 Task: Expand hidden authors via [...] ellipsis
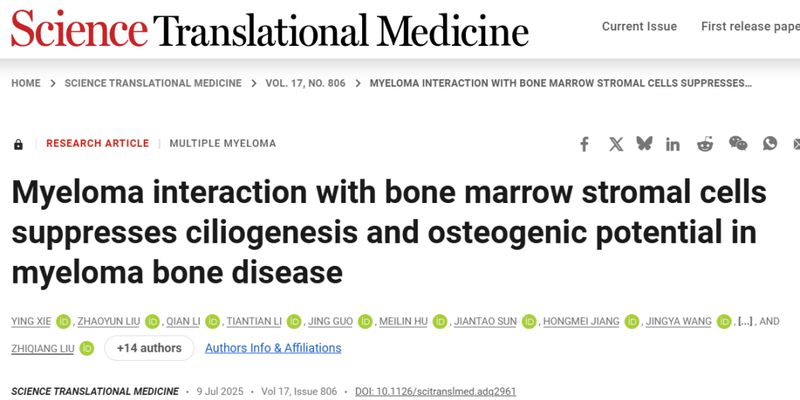tap(744, 321)
